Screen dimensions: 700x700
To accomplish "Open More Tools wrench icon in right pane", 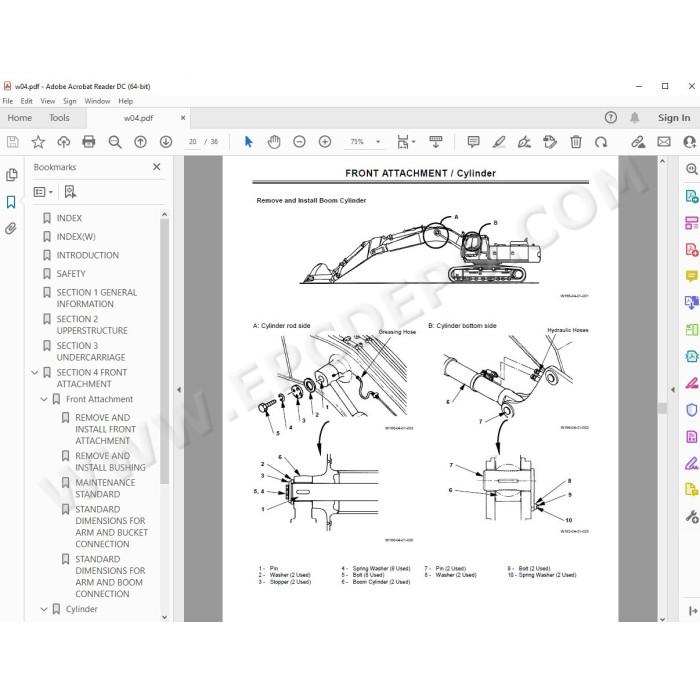I will (x=691, y=517).
